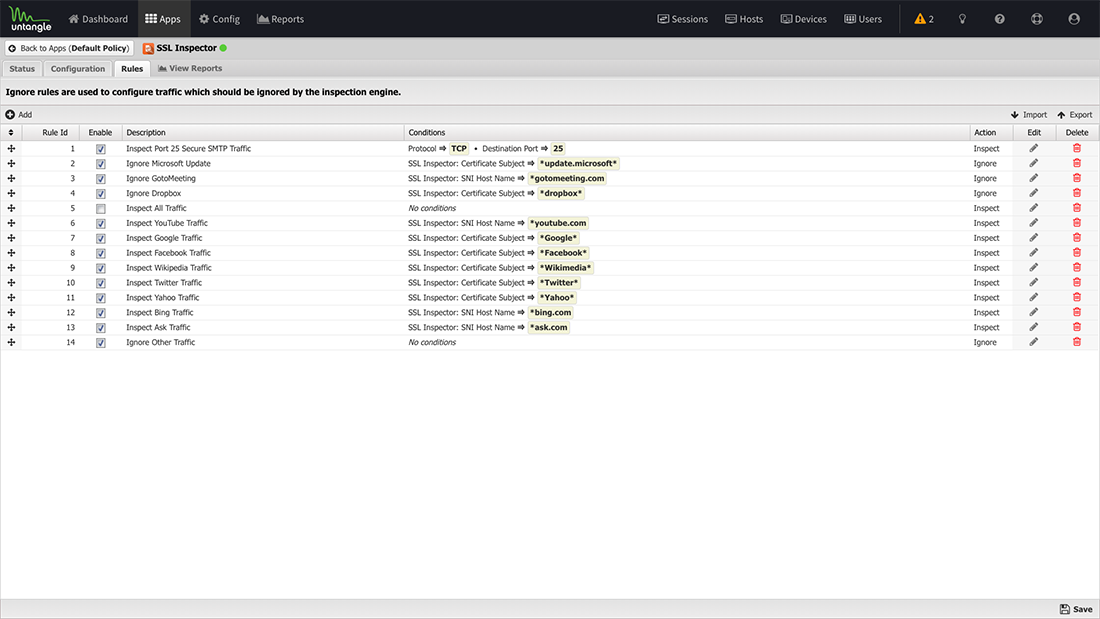The height and width of the screenshot is (619, 1100).
Task: Switch to the Status tab
Action: 22,69
